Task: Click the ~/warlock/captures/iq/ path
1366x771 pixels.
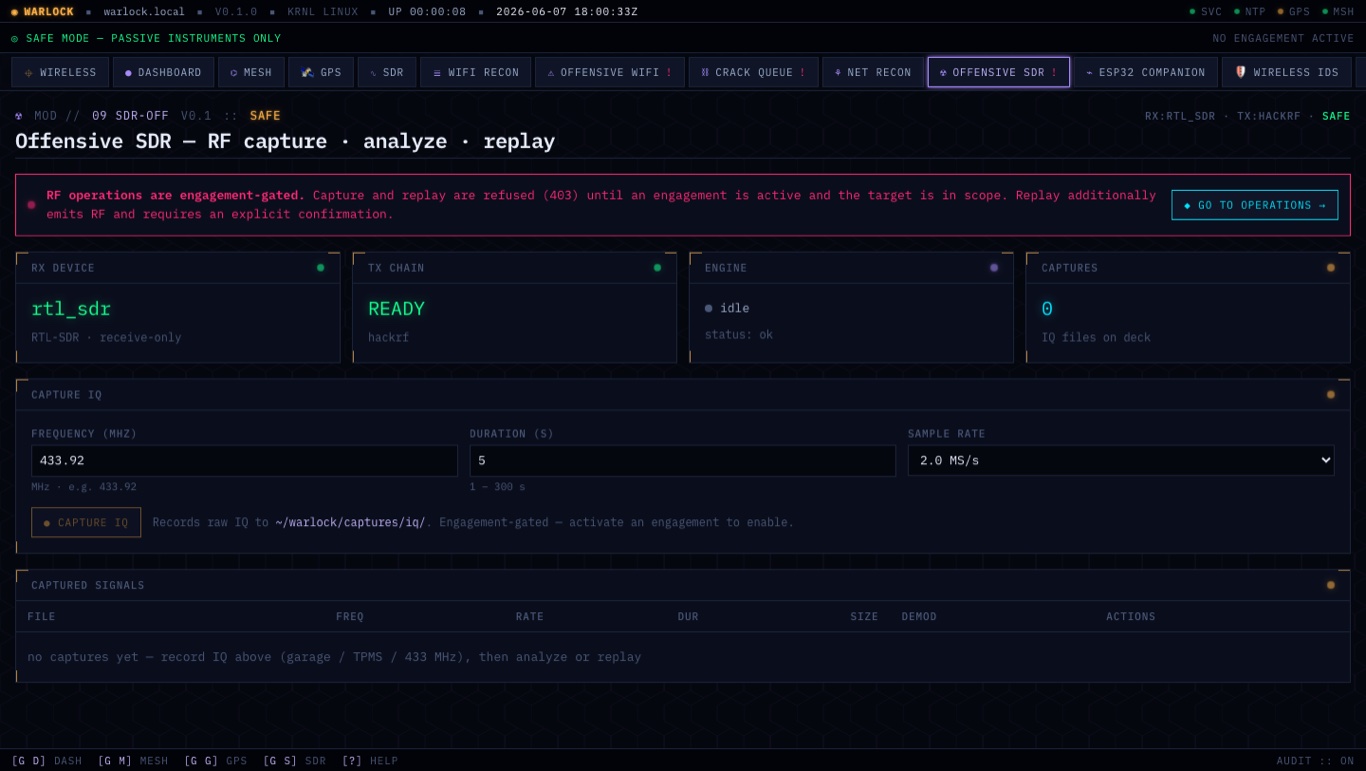Action: (x=350, y=522)
